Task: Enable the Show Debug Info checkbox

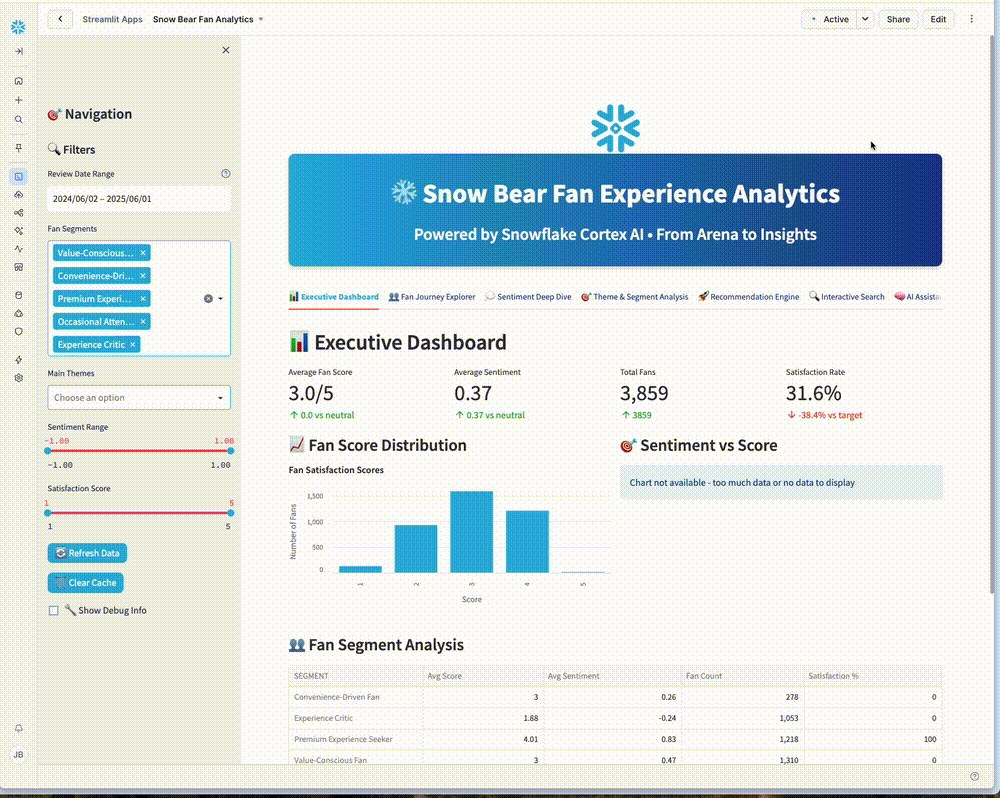Action: pos(54,610)
